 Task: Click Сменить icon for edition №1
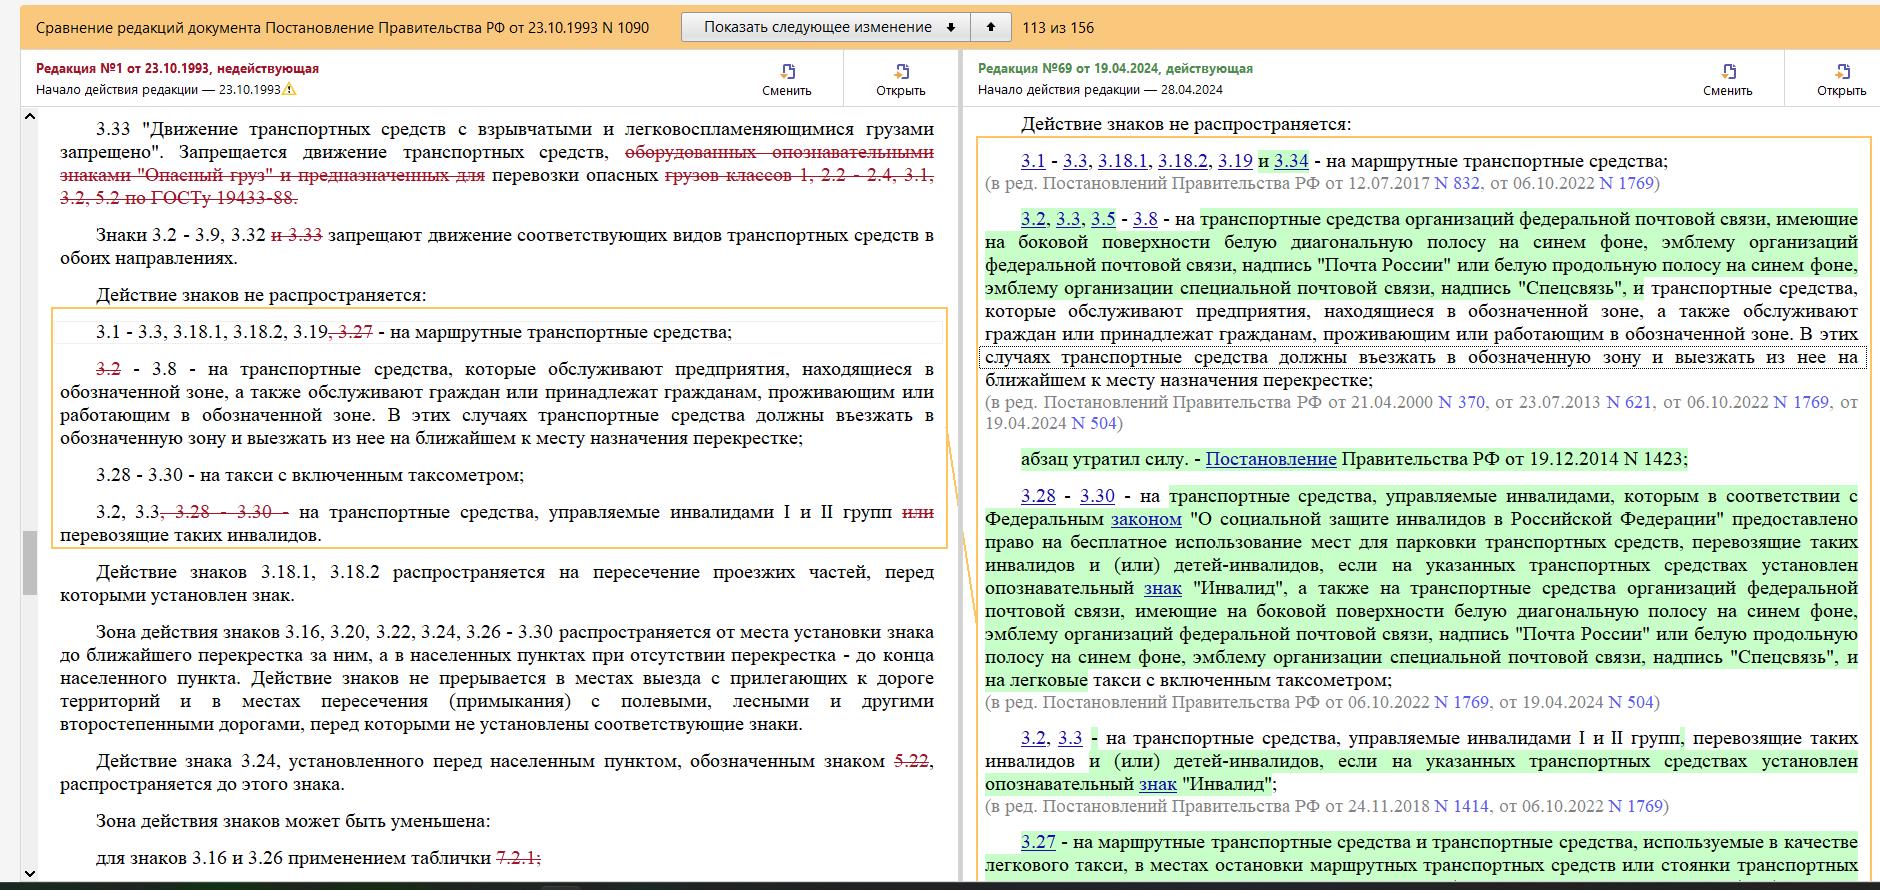(787, 72)
